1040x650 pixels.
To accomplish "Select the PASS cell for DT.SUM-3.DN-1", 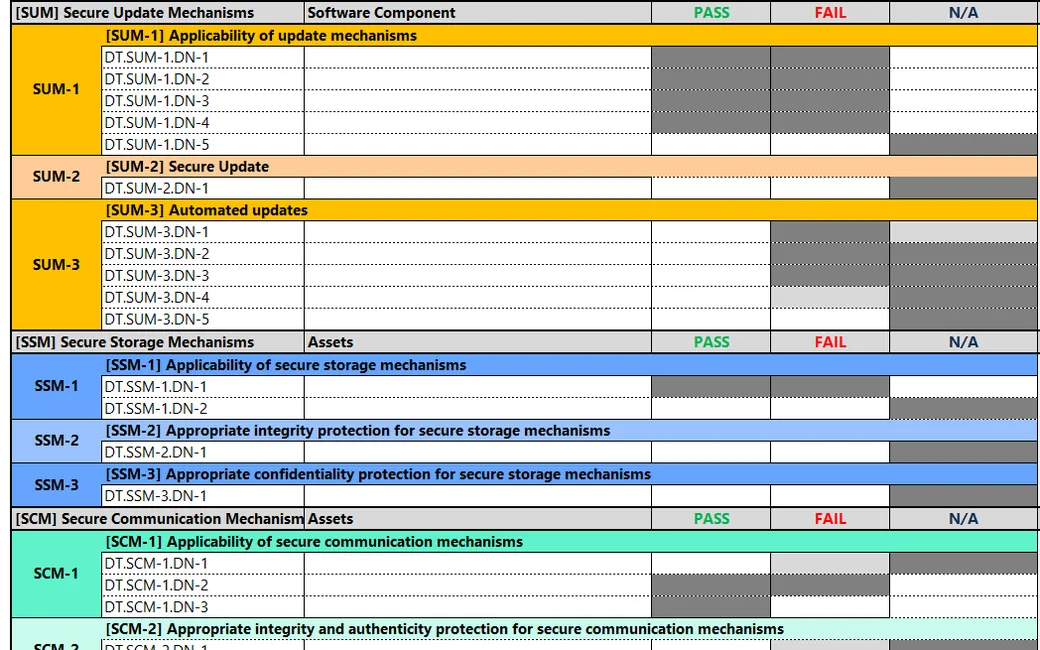I will coord(711,232).
